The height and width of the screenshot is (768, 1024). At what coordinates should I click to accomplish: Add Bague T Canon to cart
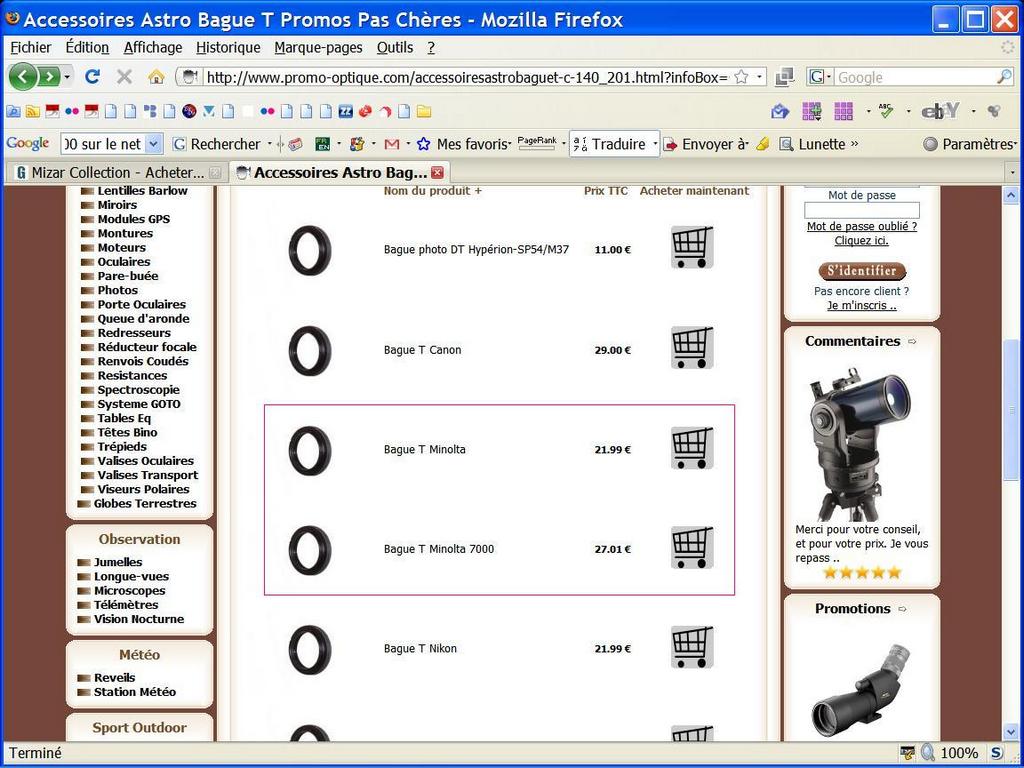tap(692, 348)
